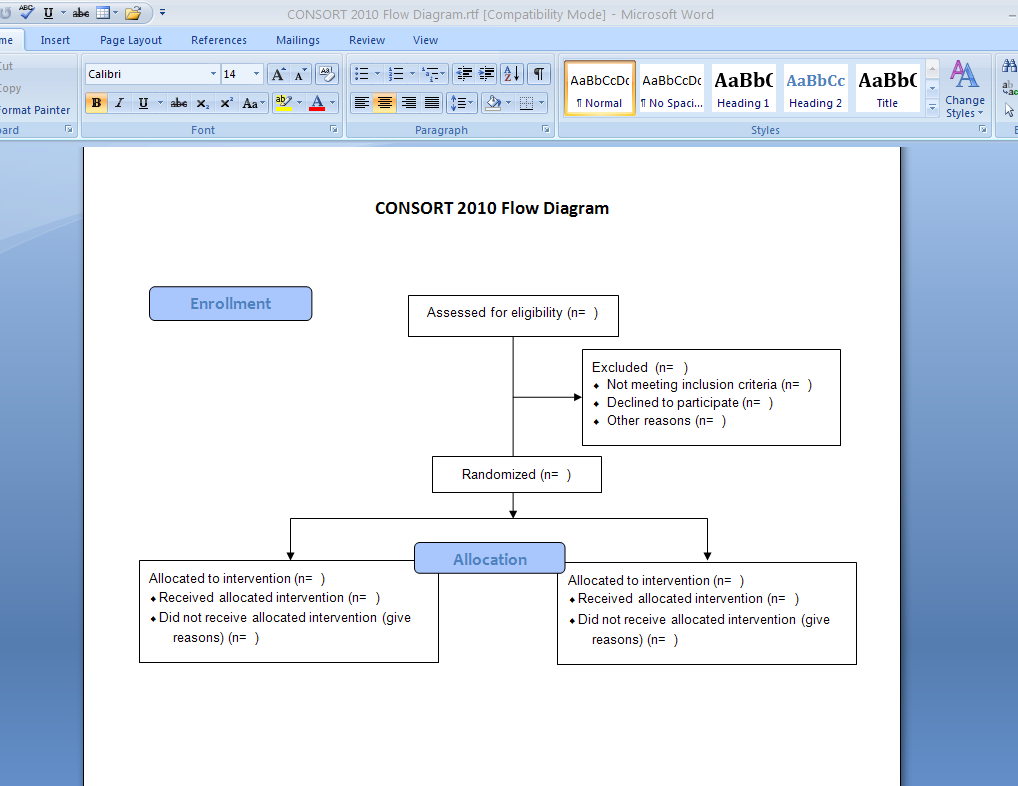Open the font size dropdown list
This screenshot has height=786, width=1018.
pyautogui.click(x=256, y=74)
